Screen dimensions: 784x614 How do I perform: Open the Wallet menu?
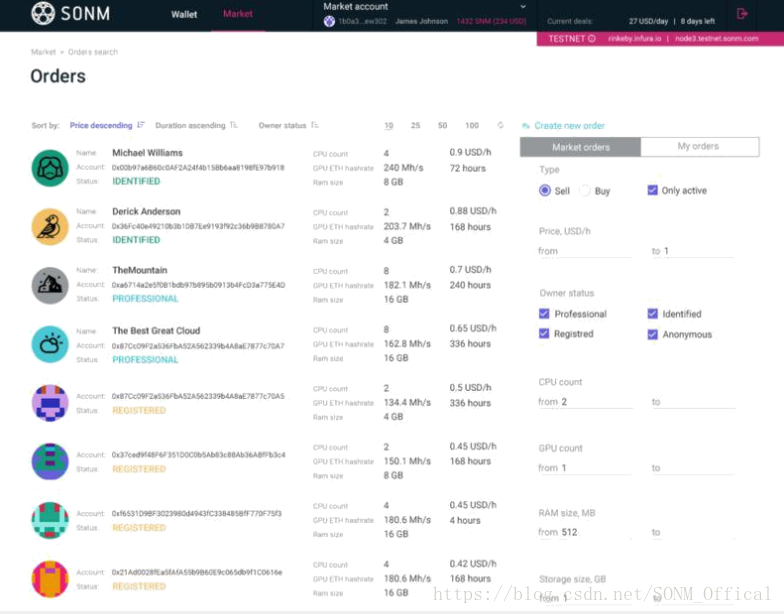click(x=184, y=14)
